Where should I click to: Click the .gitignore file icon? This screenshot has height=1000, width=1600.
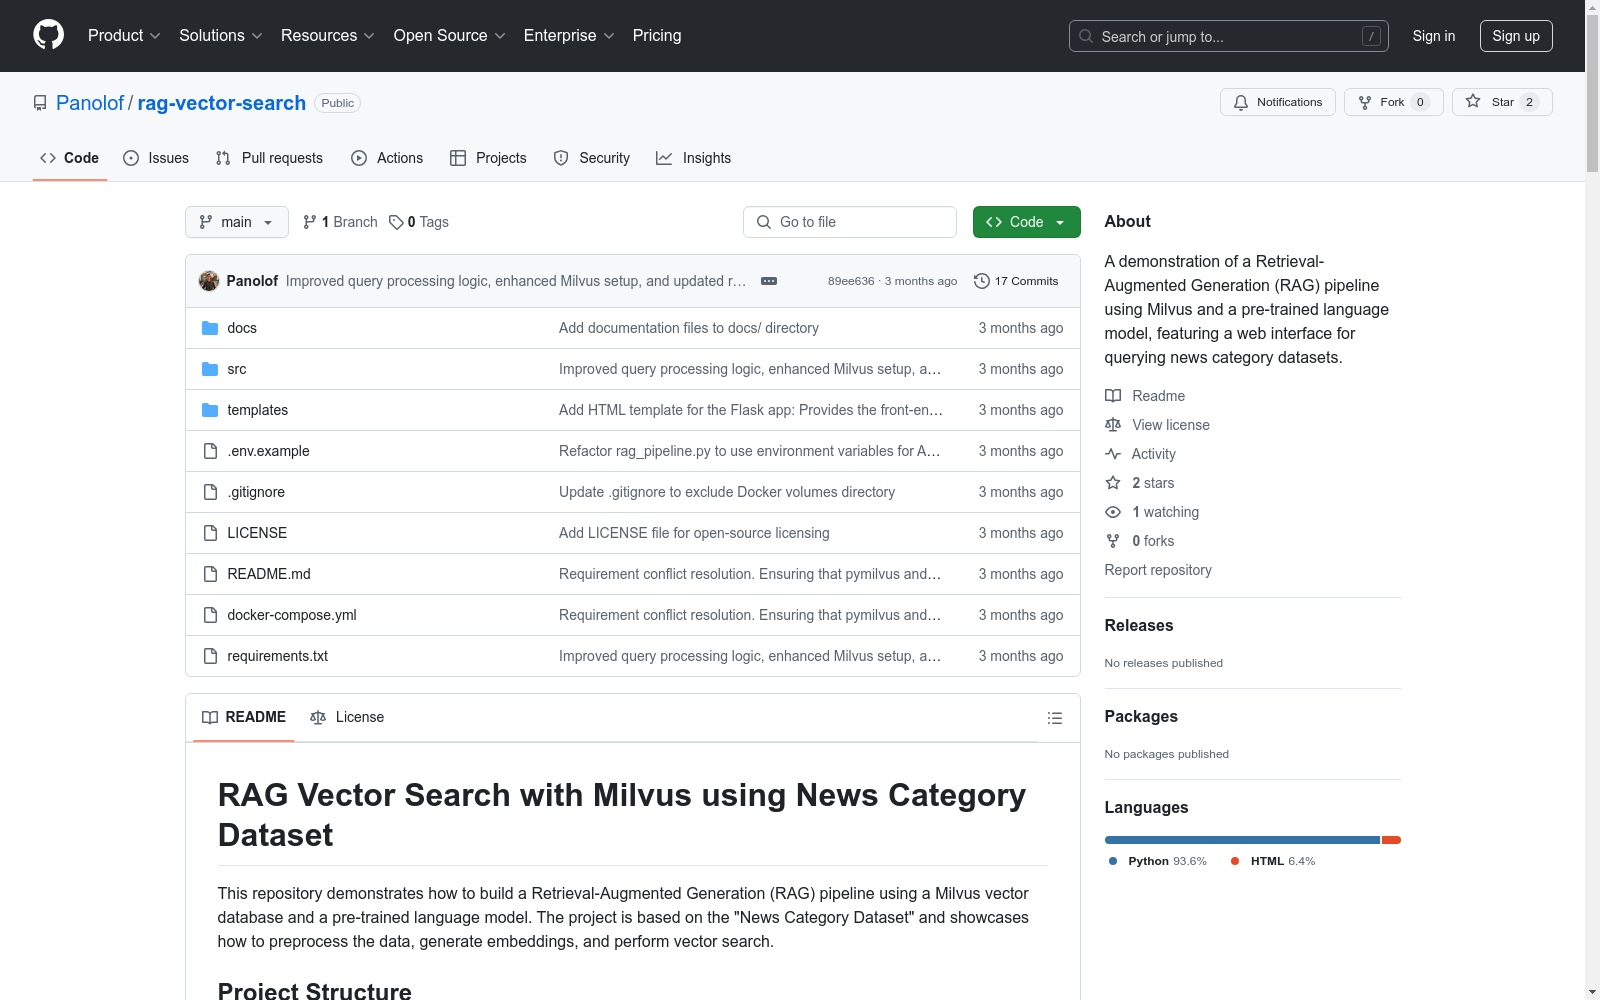click(210, 492)
